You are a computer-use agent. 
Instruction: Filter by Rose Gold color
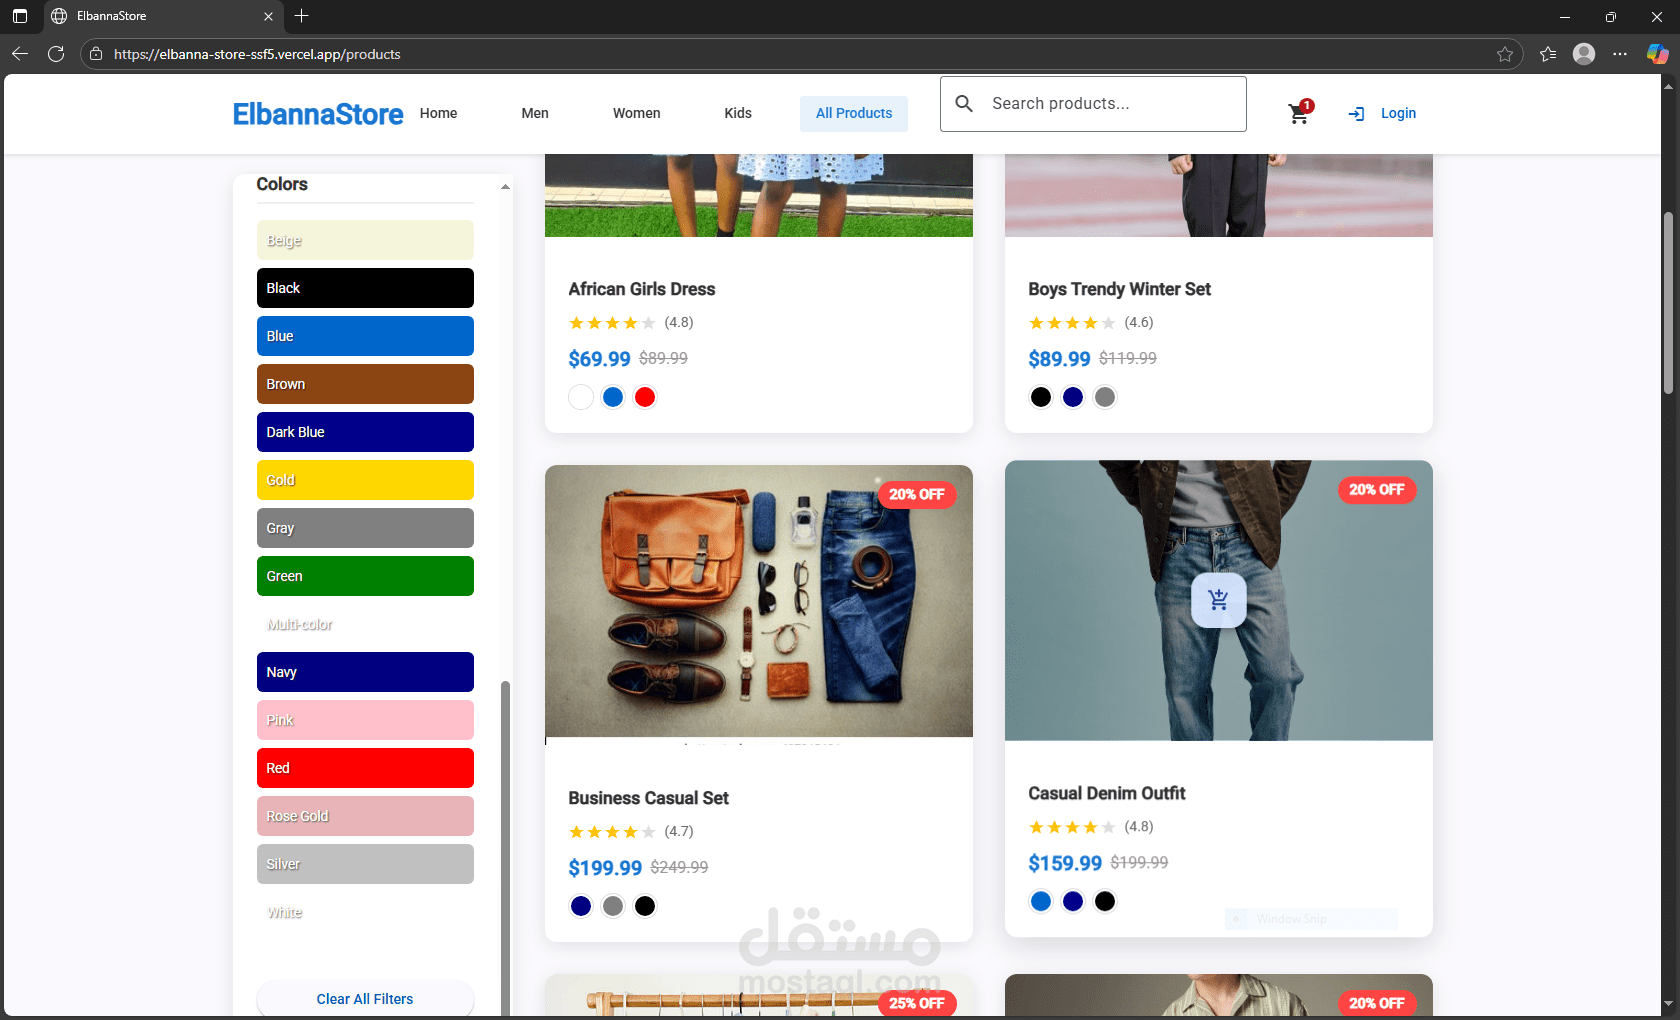[x=365, y=816]
